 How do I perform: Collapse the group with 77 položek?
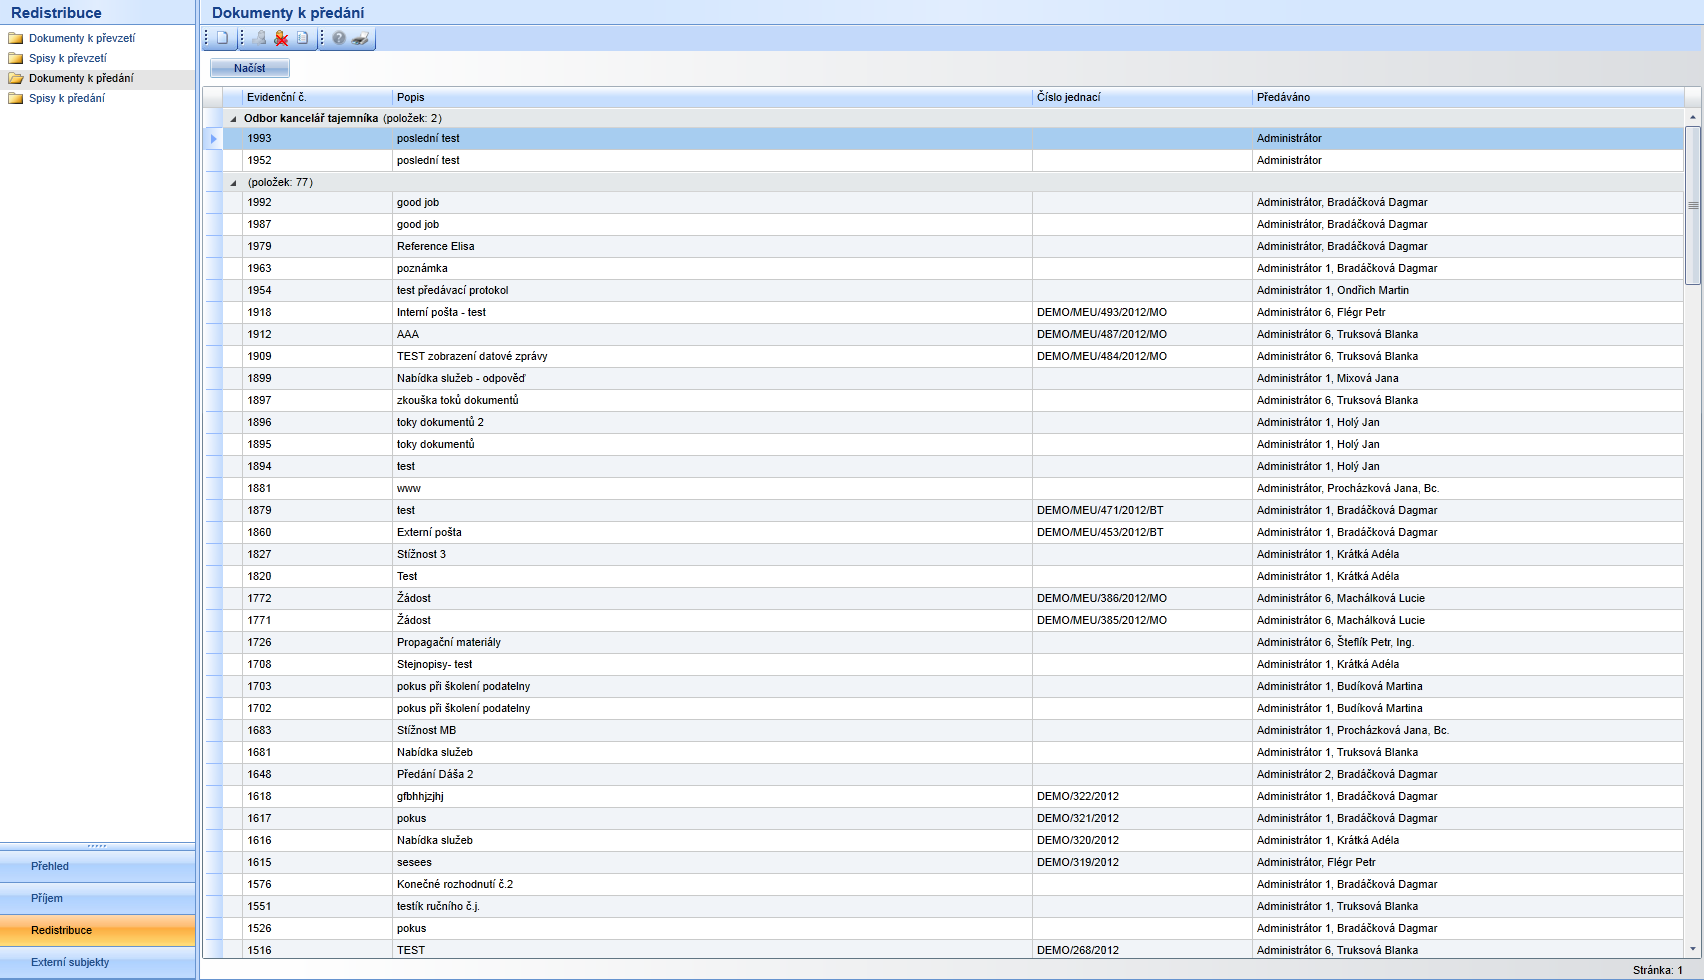[x=234, y=182]
